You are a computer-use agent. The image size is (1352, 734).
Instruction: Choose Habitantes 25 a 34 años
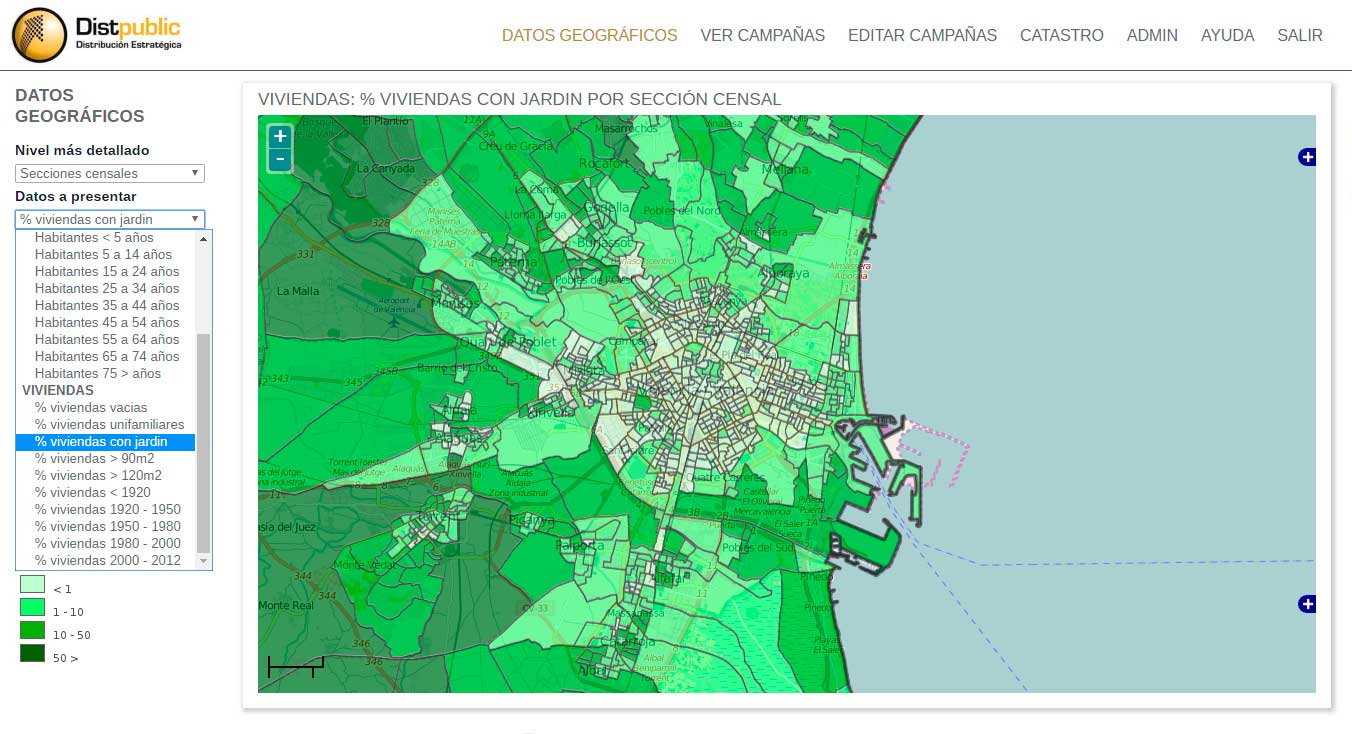pyautogui.click(x=107, y=288)
